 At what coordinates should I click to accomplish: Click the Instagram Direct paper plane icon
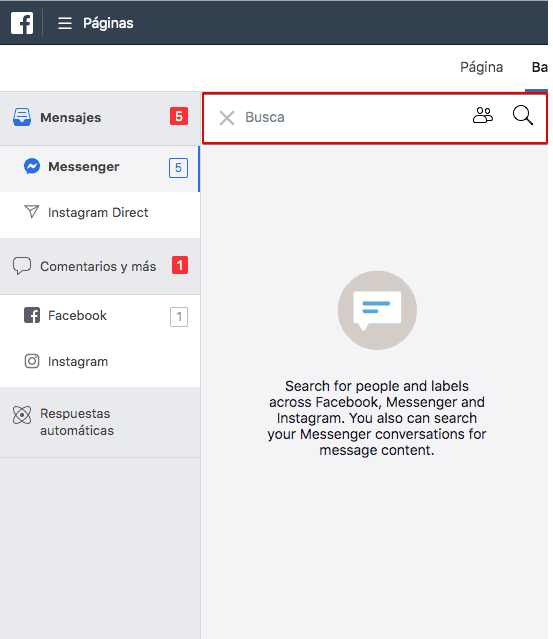coord(31,212)
